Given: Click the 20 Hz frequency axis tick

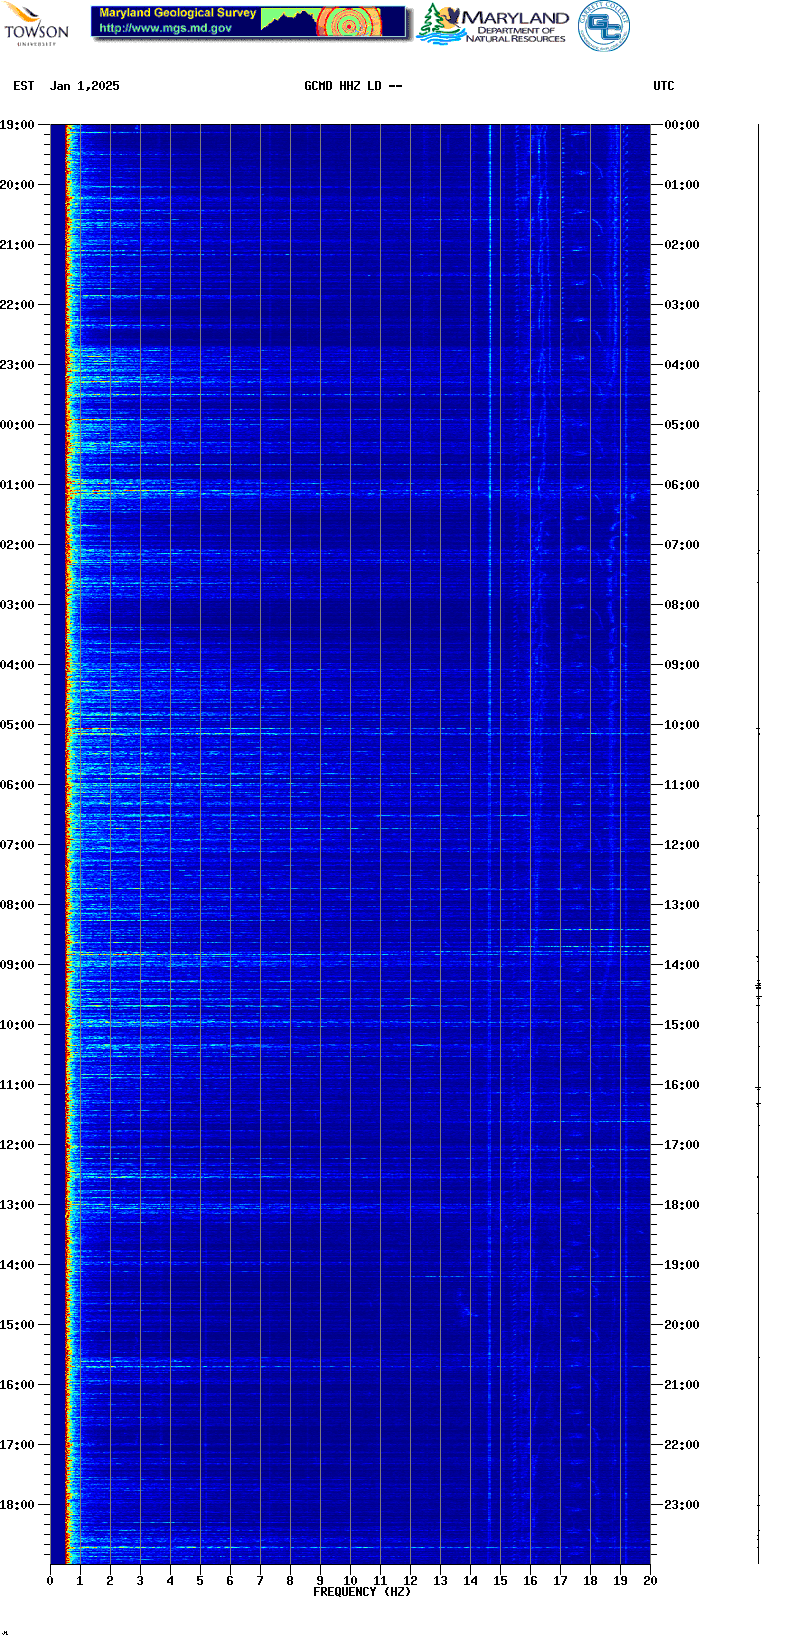Looking at the screenshot, I should pos(650,1581).
